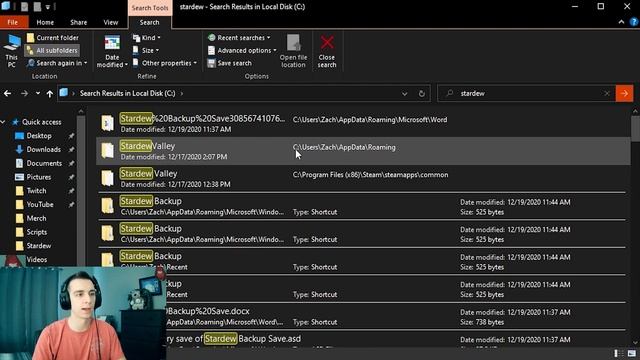Viewport: 640px width, 360px height.
Task: Switch to Details view icon in status bar
Action: (x=618, y=353)
